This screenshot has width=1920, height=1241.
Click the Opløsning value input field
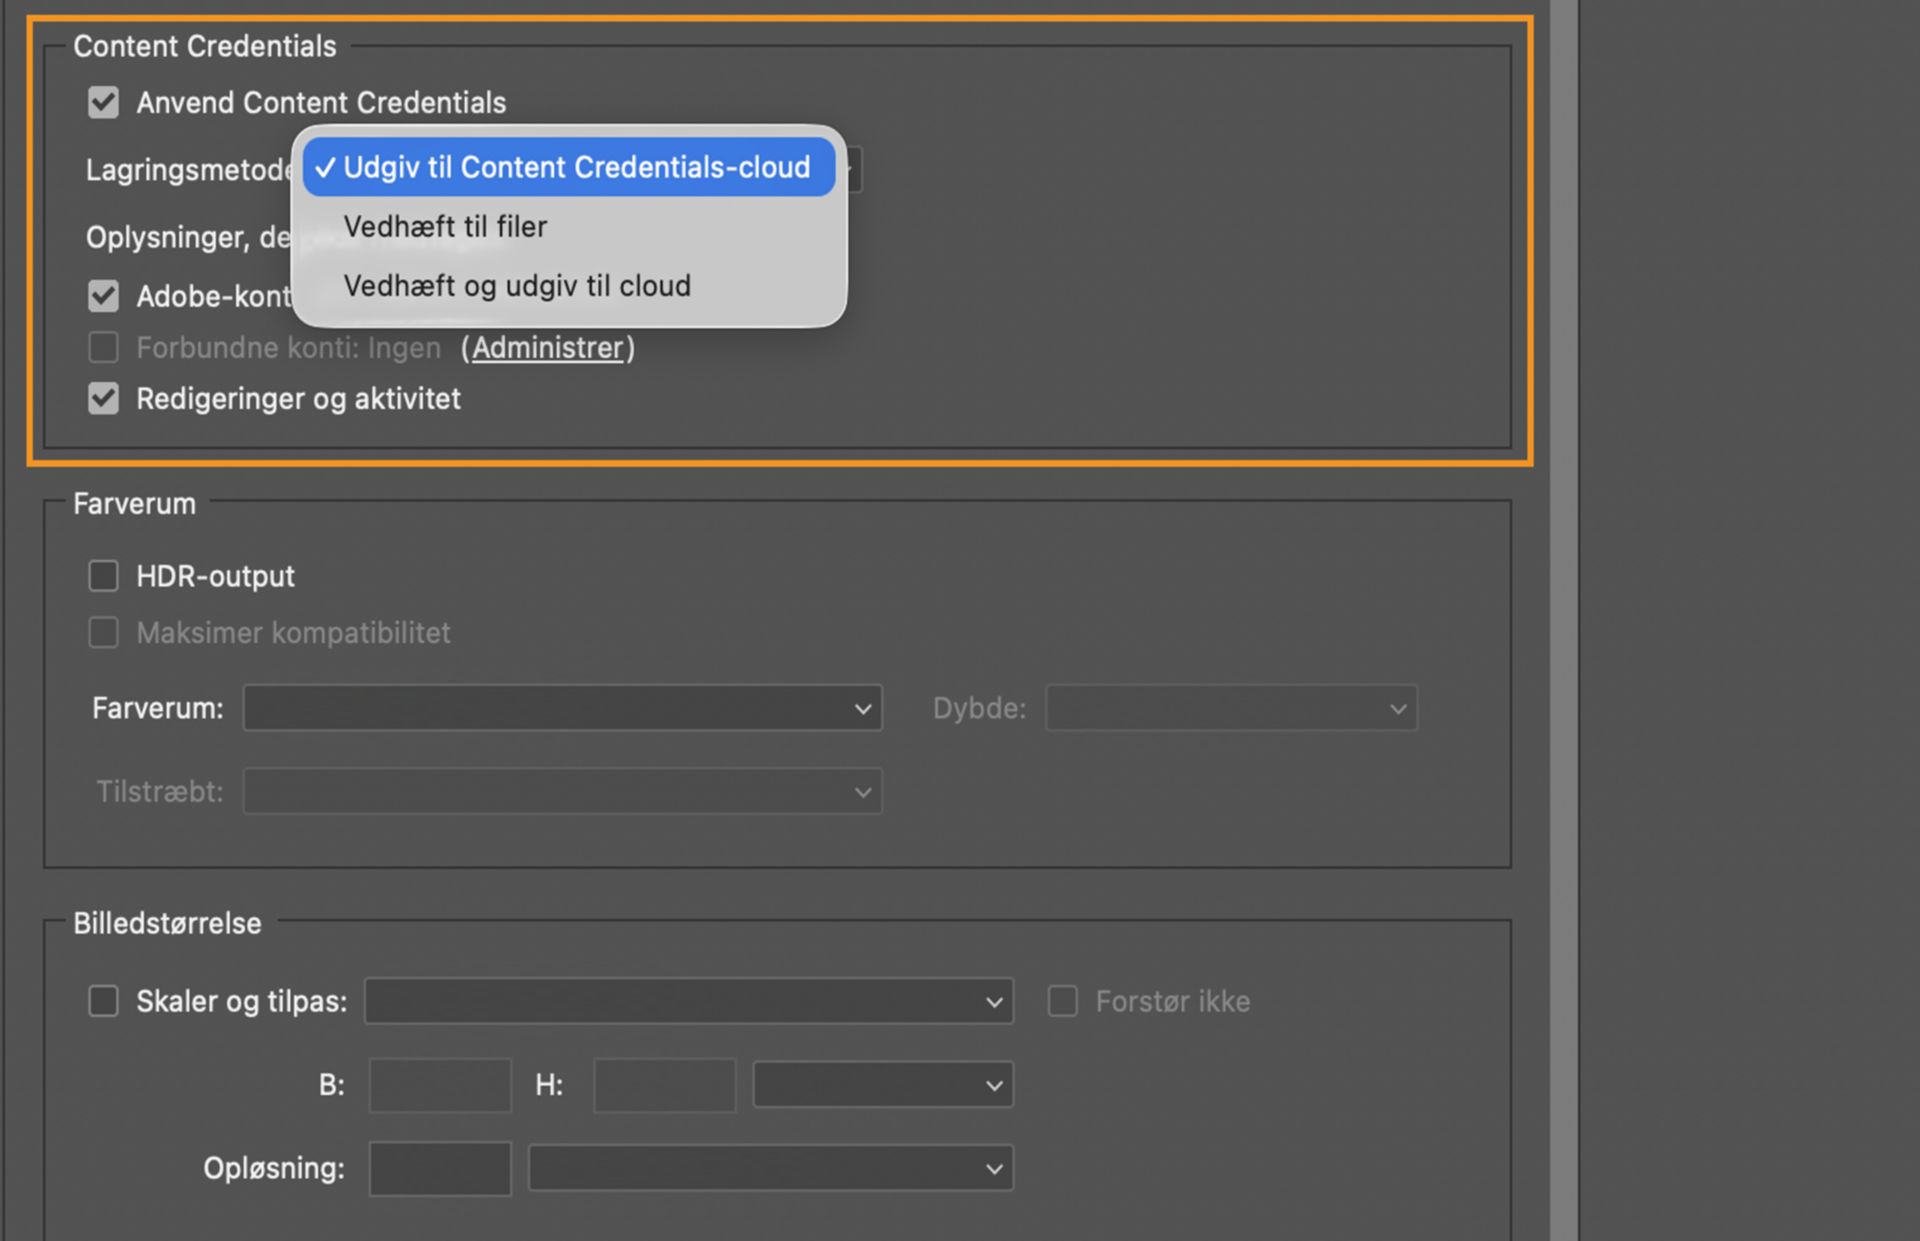point(440,1168)
